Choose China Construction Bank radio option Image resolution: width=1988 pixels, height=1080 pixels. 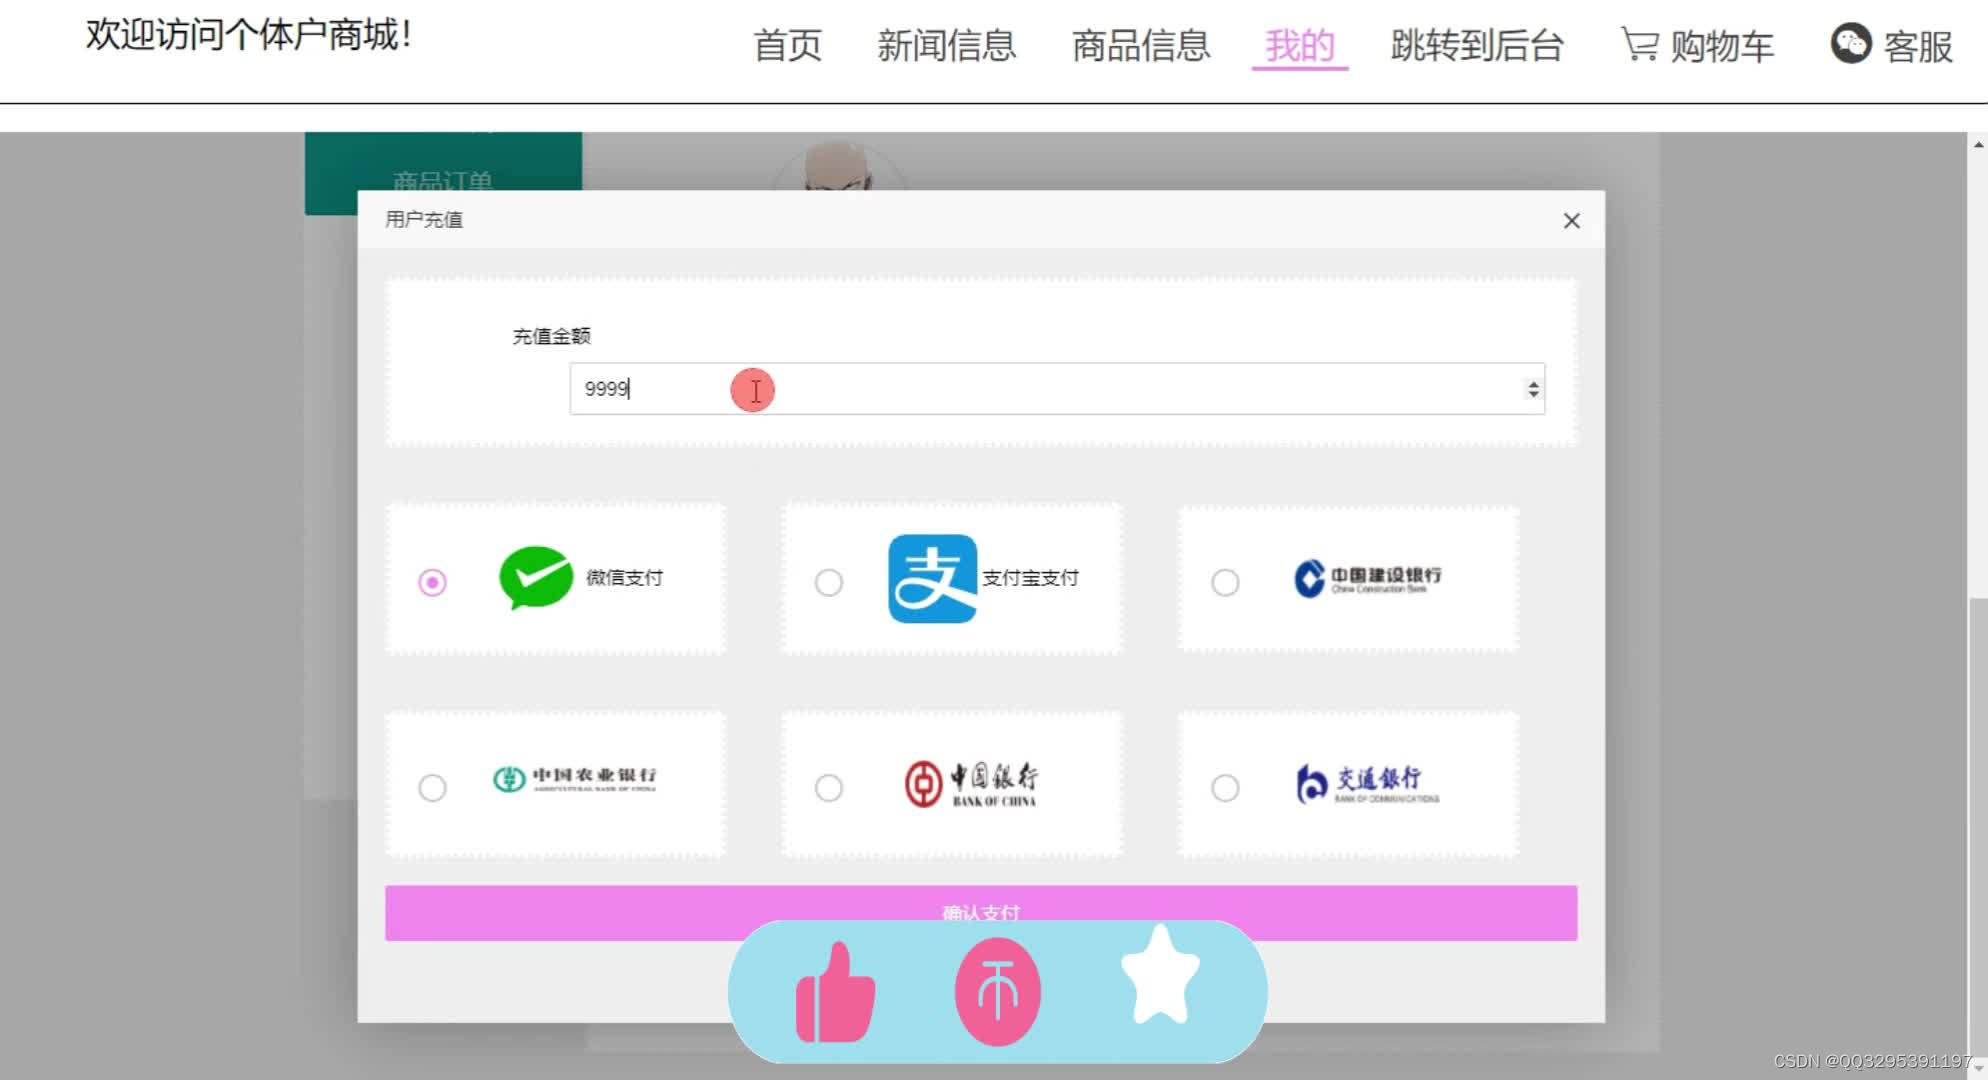coord(1225,582)
